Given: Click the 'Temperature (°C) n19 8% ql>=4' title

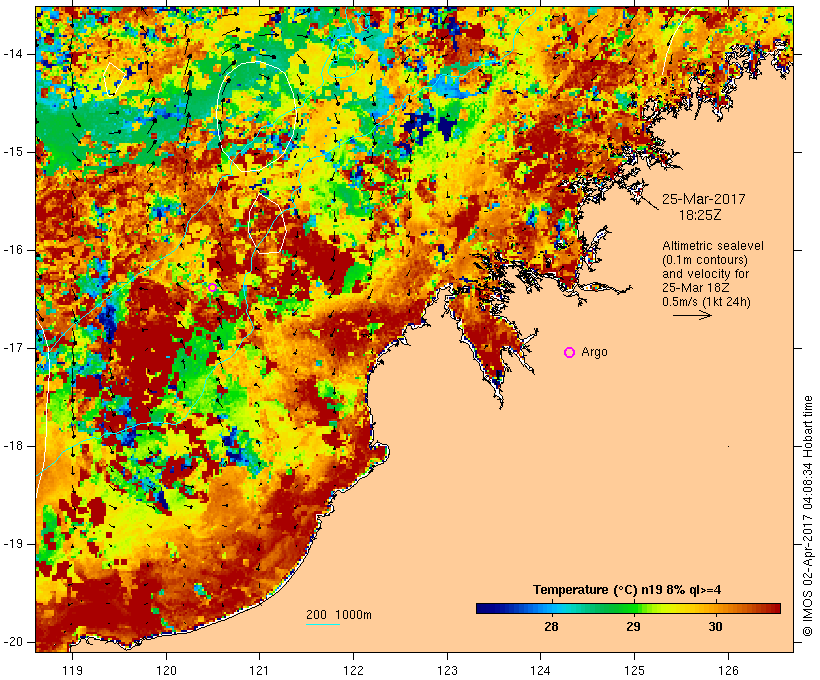Looking at the screenshot, I should [627, 590].
